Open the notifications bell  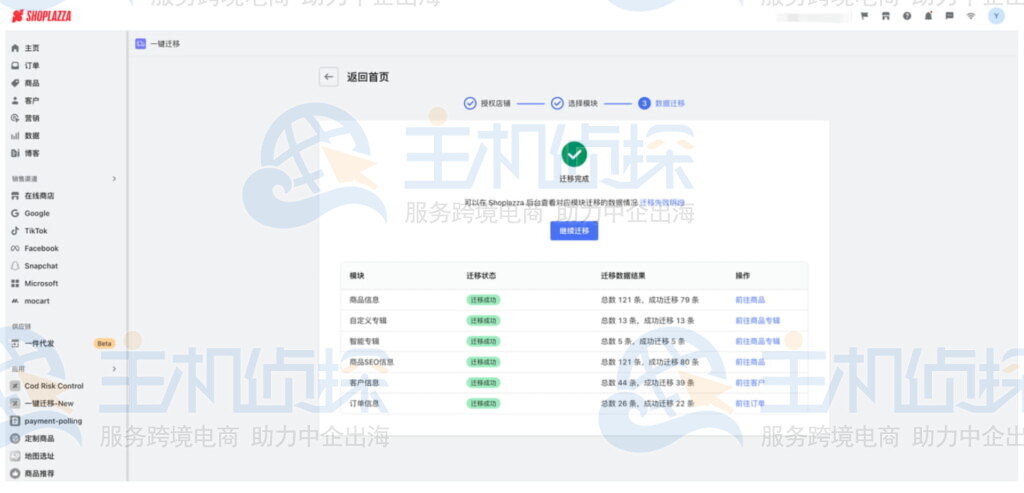pyautogui.click(x=928, y=16)
